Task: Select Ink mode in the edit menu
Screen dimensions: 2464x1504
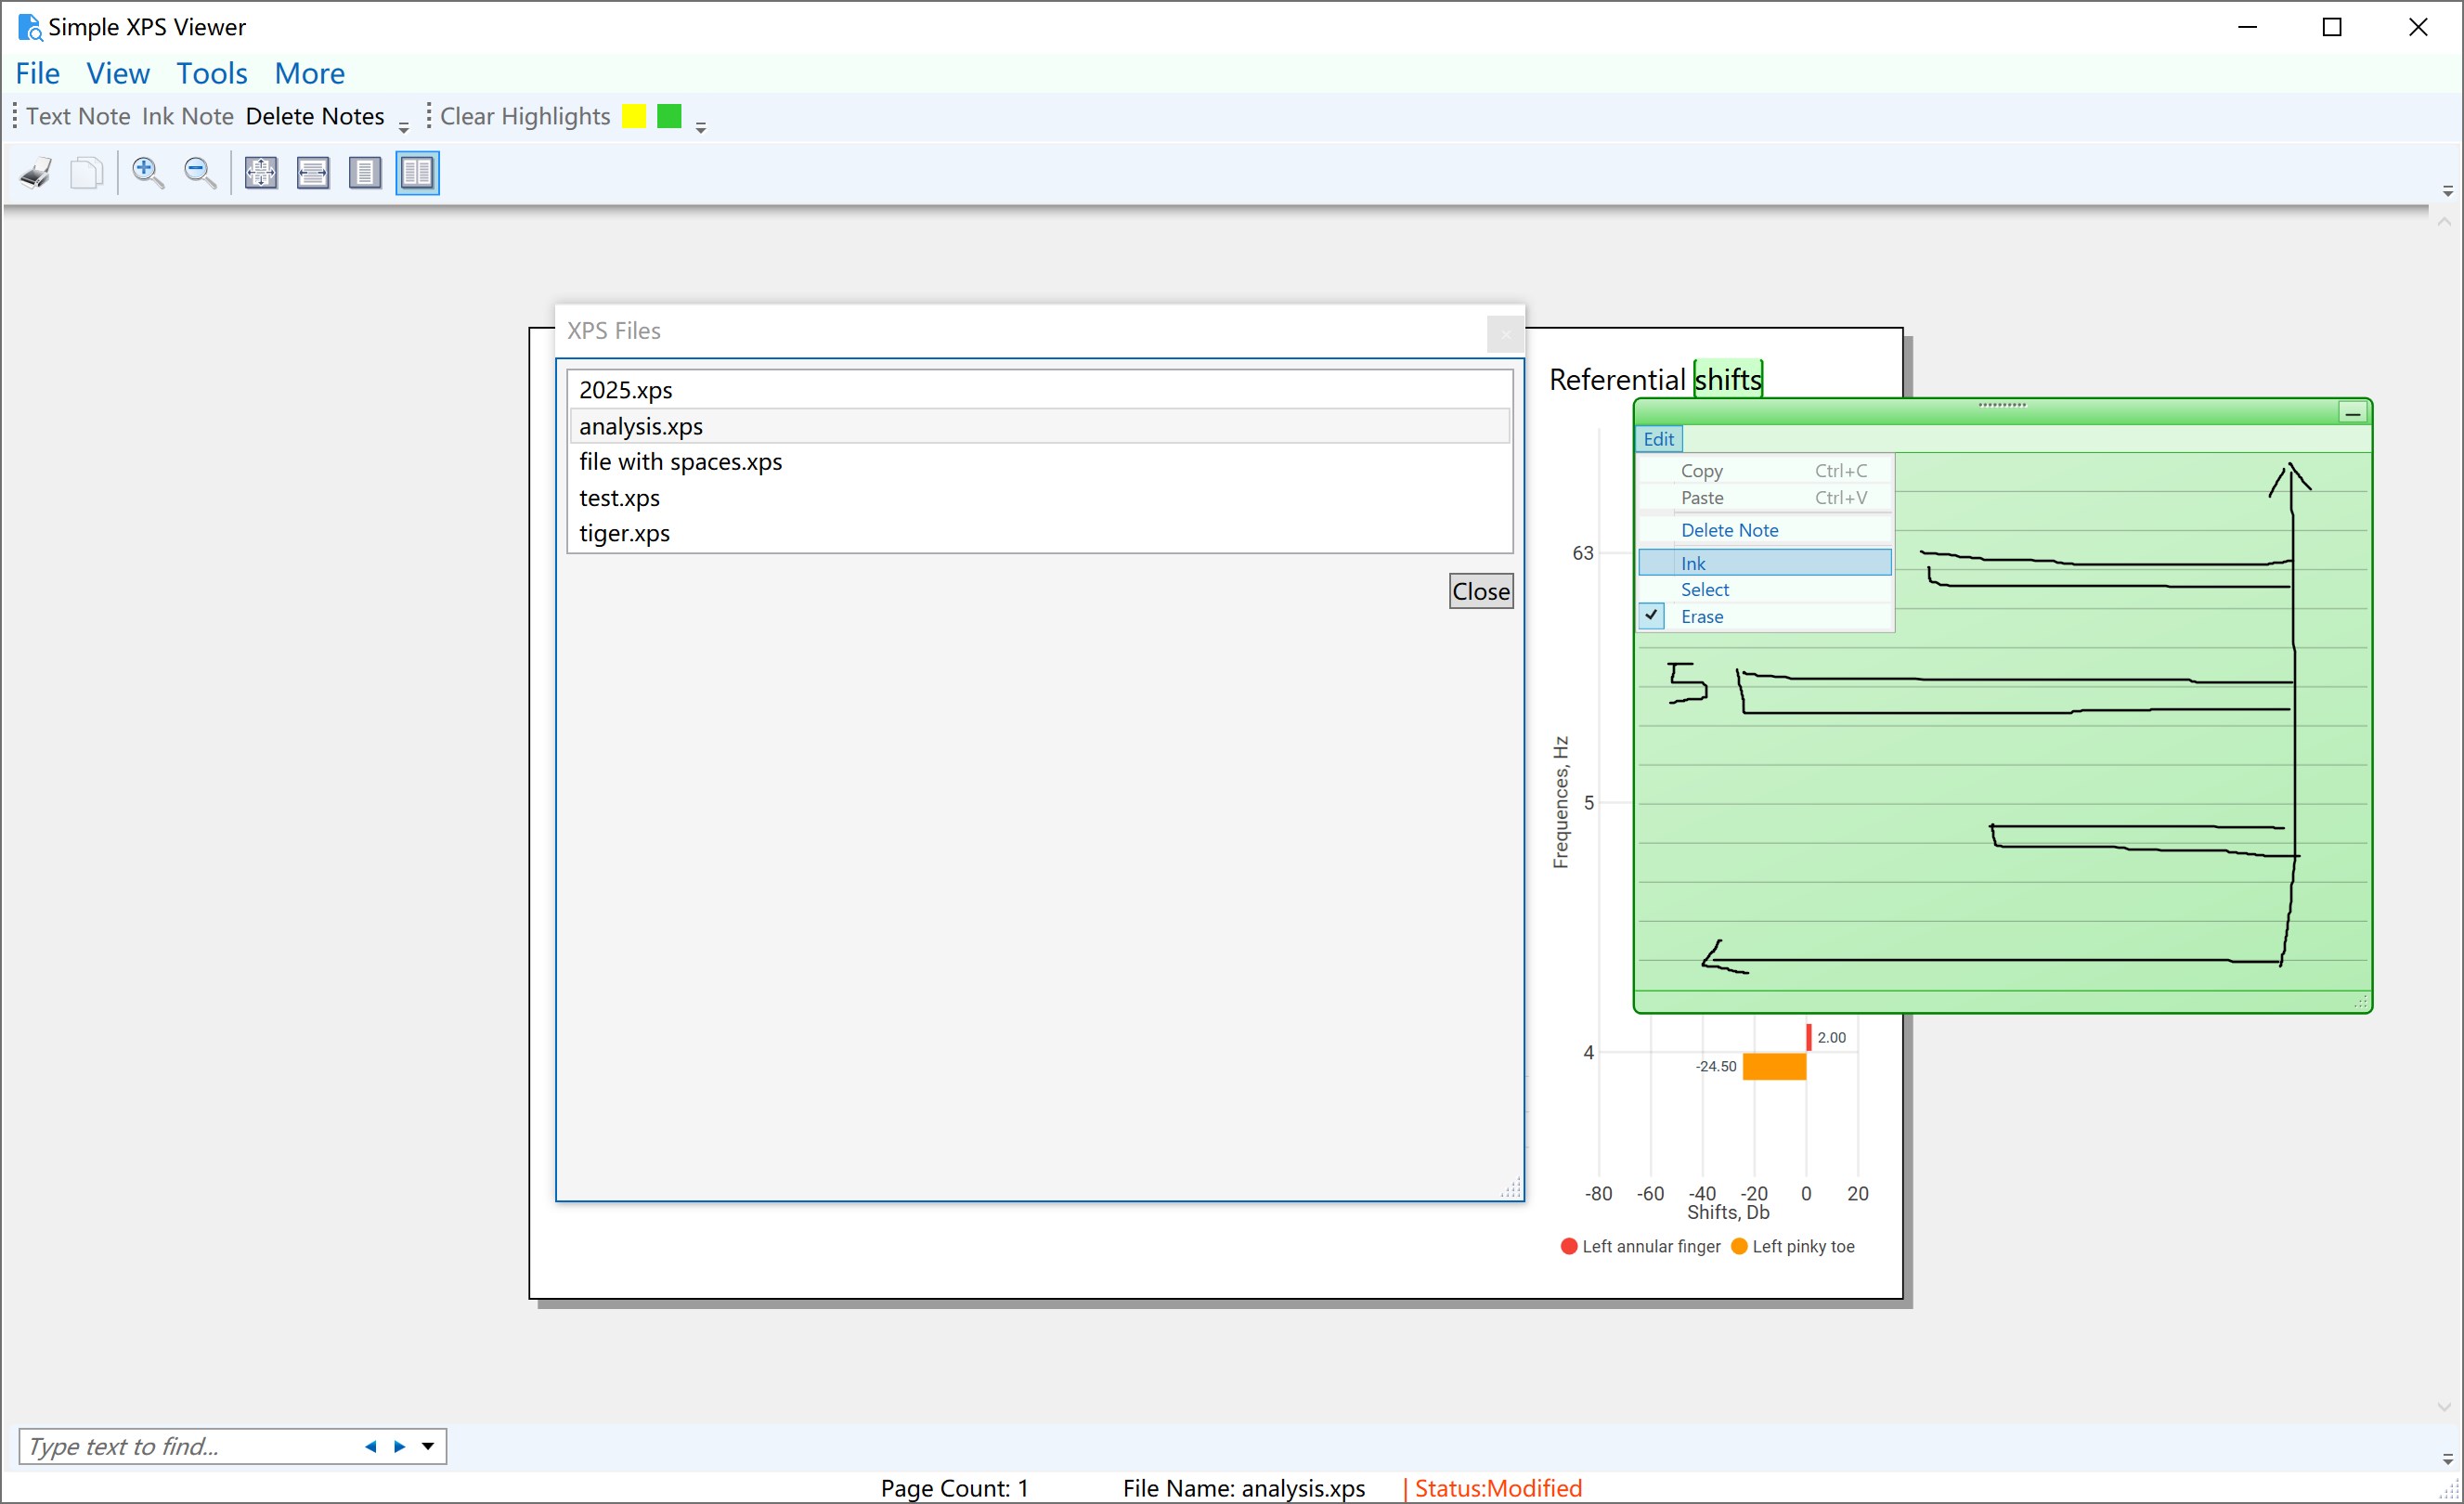Action: coord(1694,562)
